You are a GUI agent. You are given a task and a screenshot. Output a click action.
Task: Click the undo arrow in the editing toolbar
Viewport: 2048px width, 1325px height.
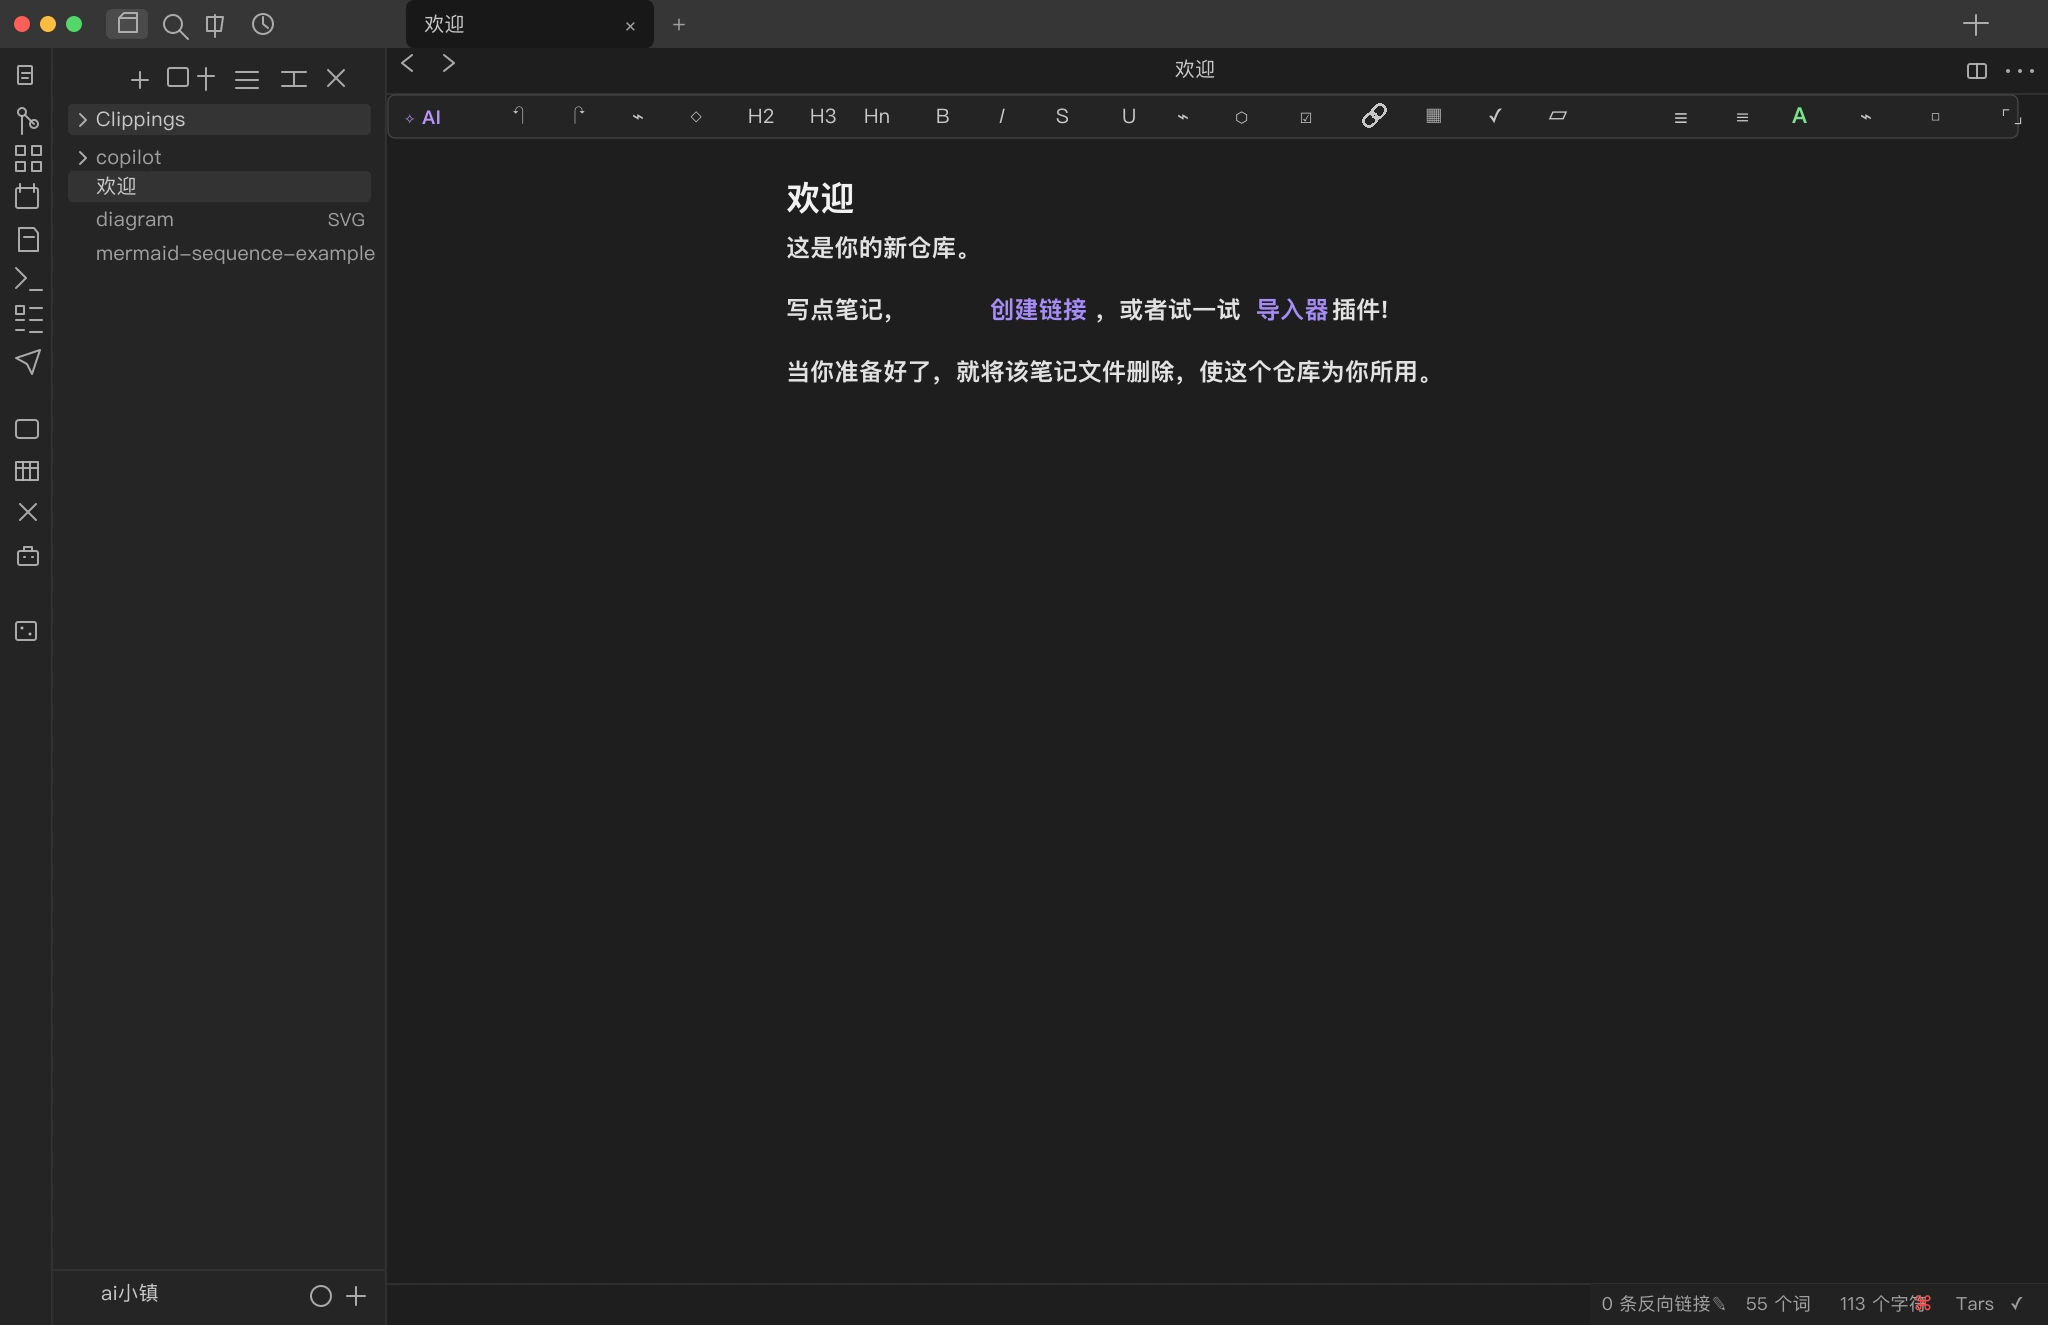point(518,116)
